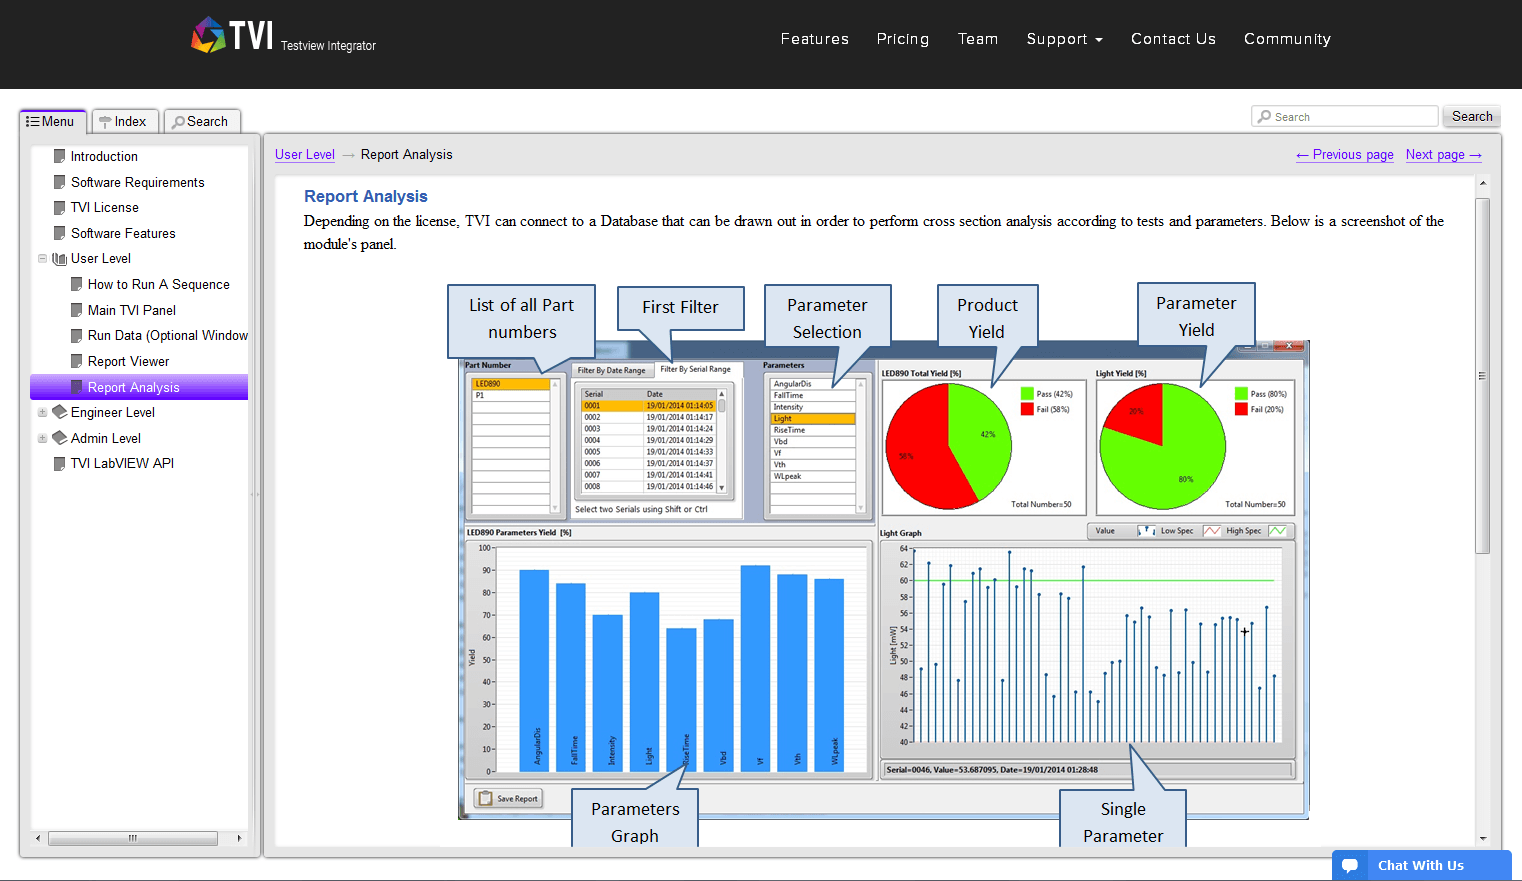Open How to Run A Sequence topic
This screenshot has width=1522, height=881.
click(x=159, y=284)
